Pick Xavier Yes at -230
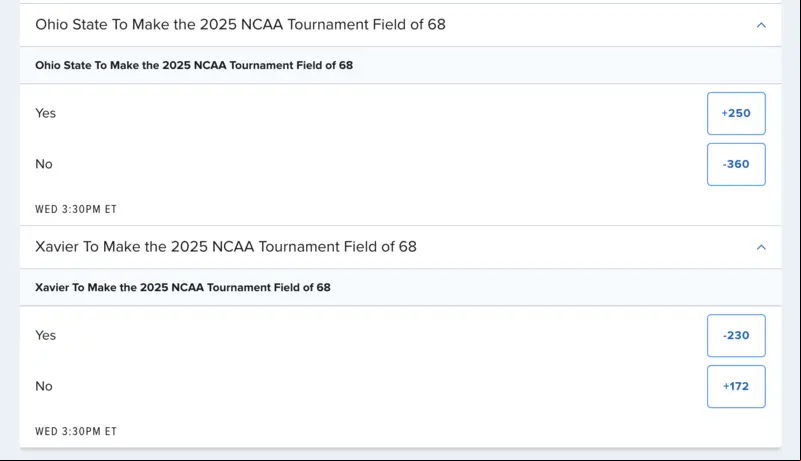 [x=736, y=336]
